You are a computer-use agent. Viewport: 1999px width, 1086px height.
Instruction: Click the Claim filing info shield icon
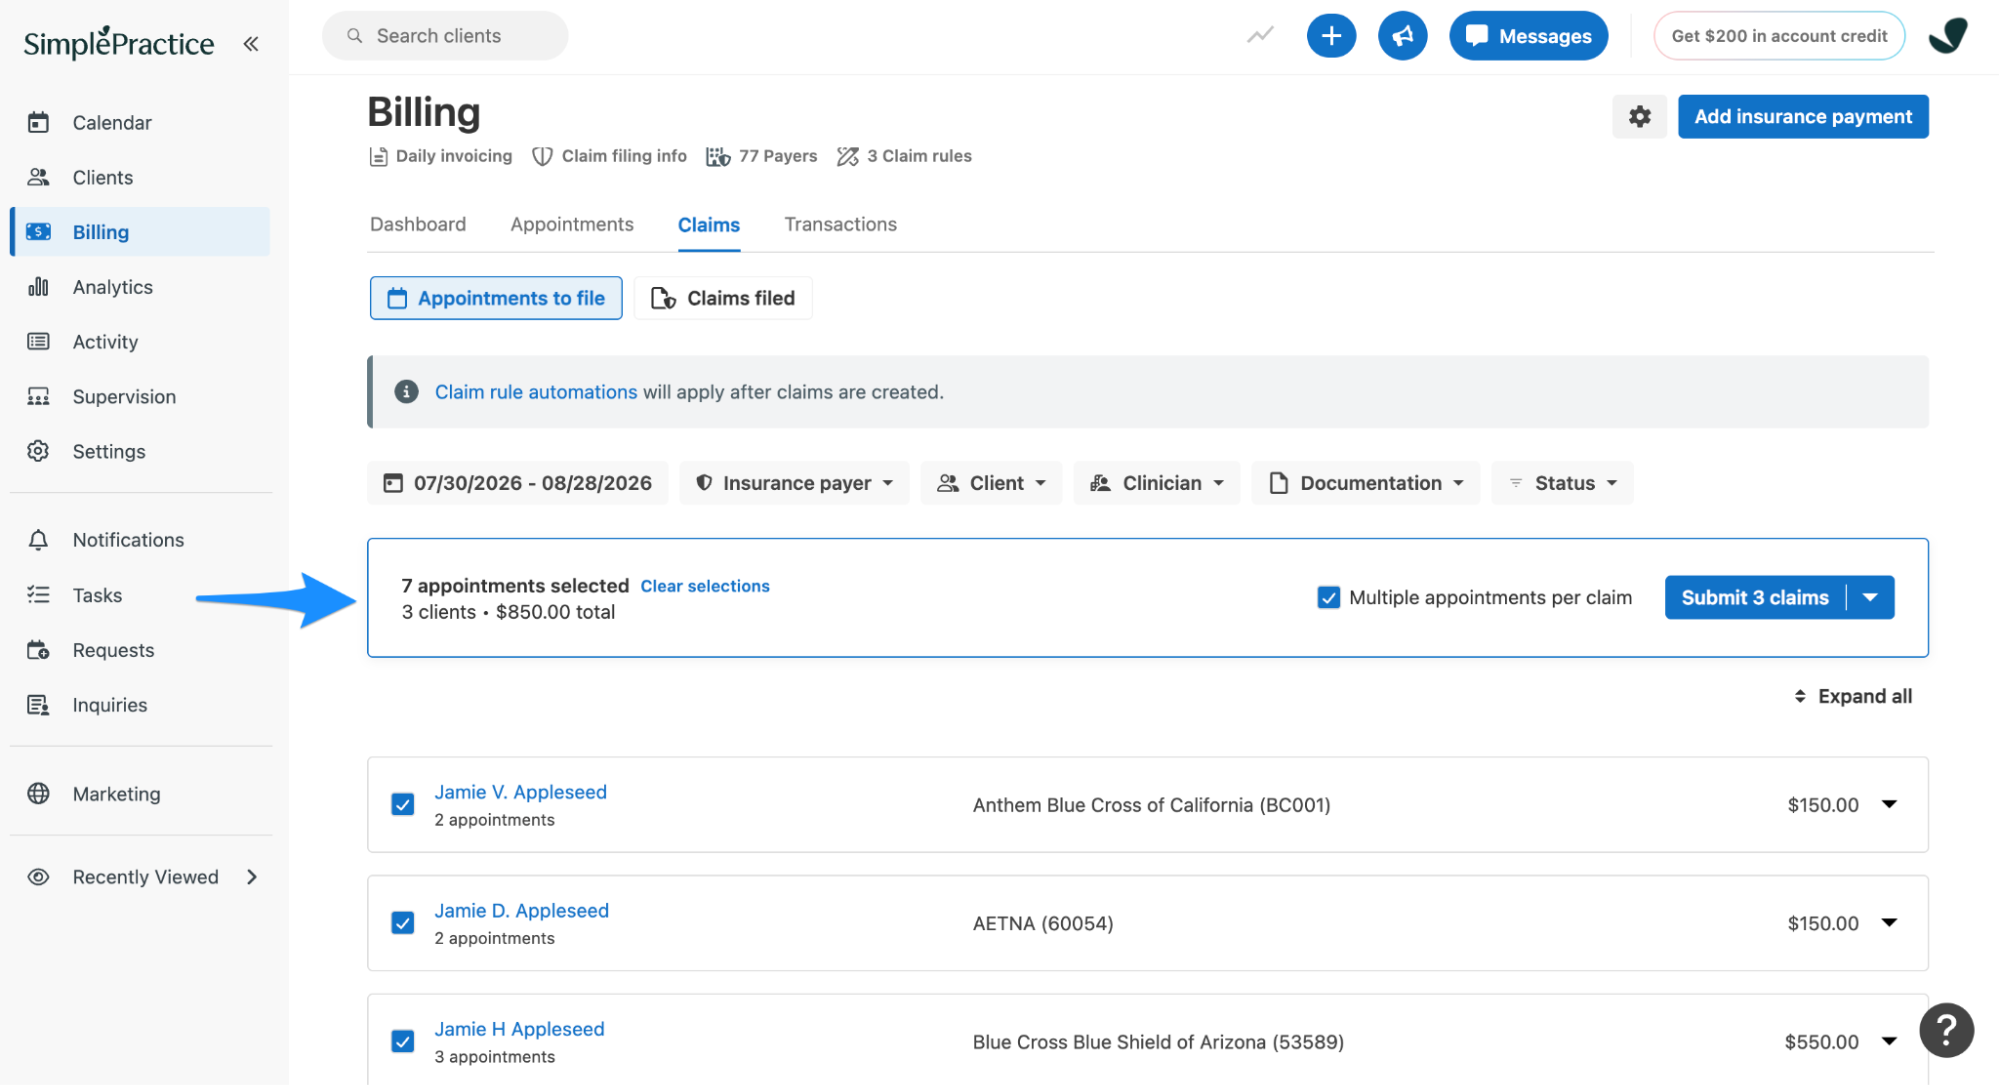click(542, 157)
